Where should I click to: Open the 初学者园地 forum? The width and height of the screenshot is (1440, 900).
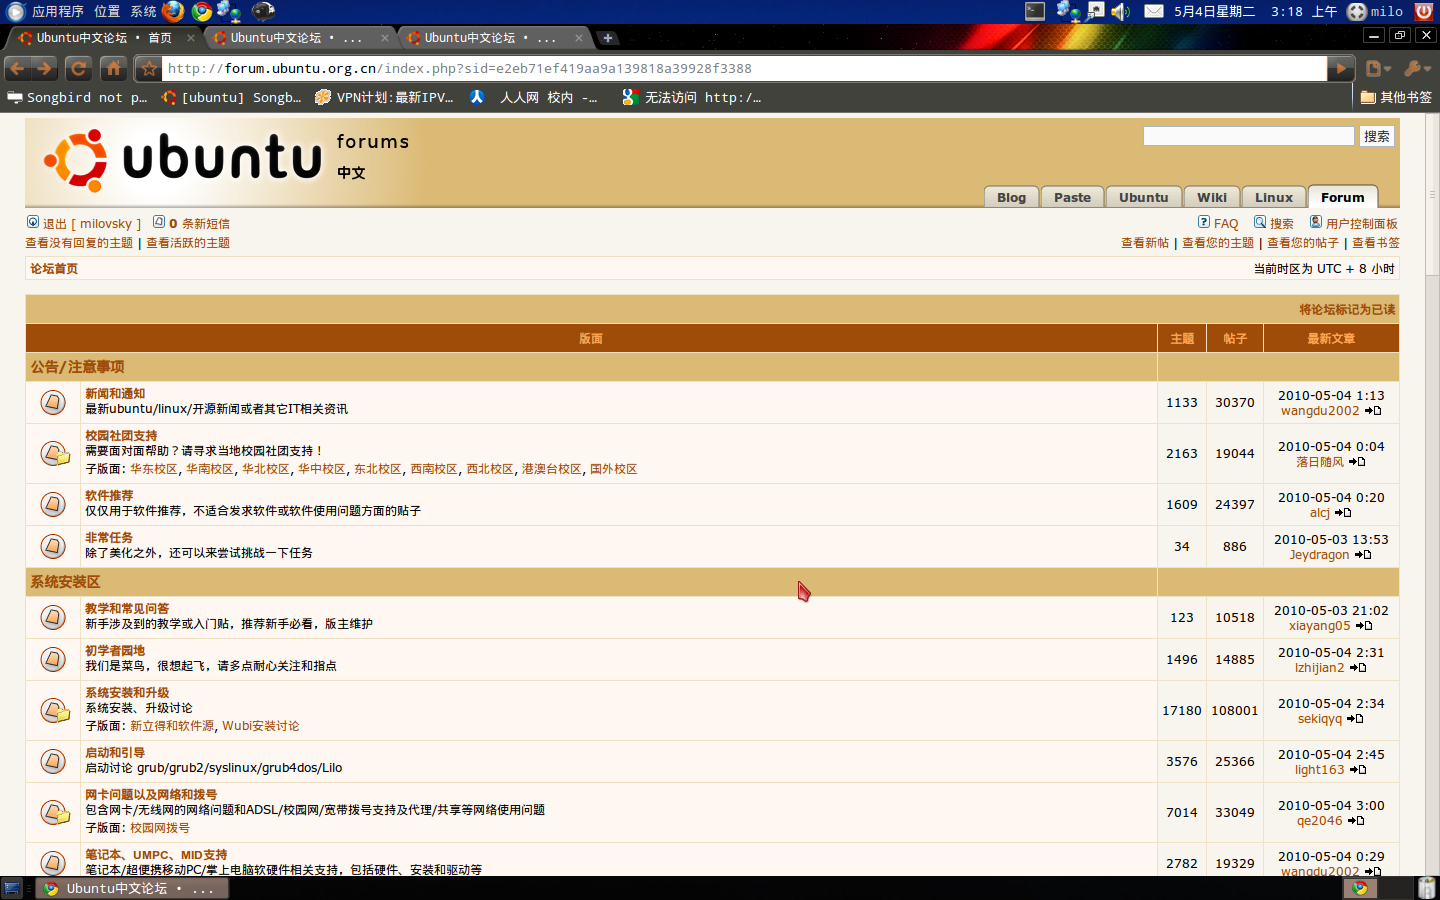tap(115, 651)
